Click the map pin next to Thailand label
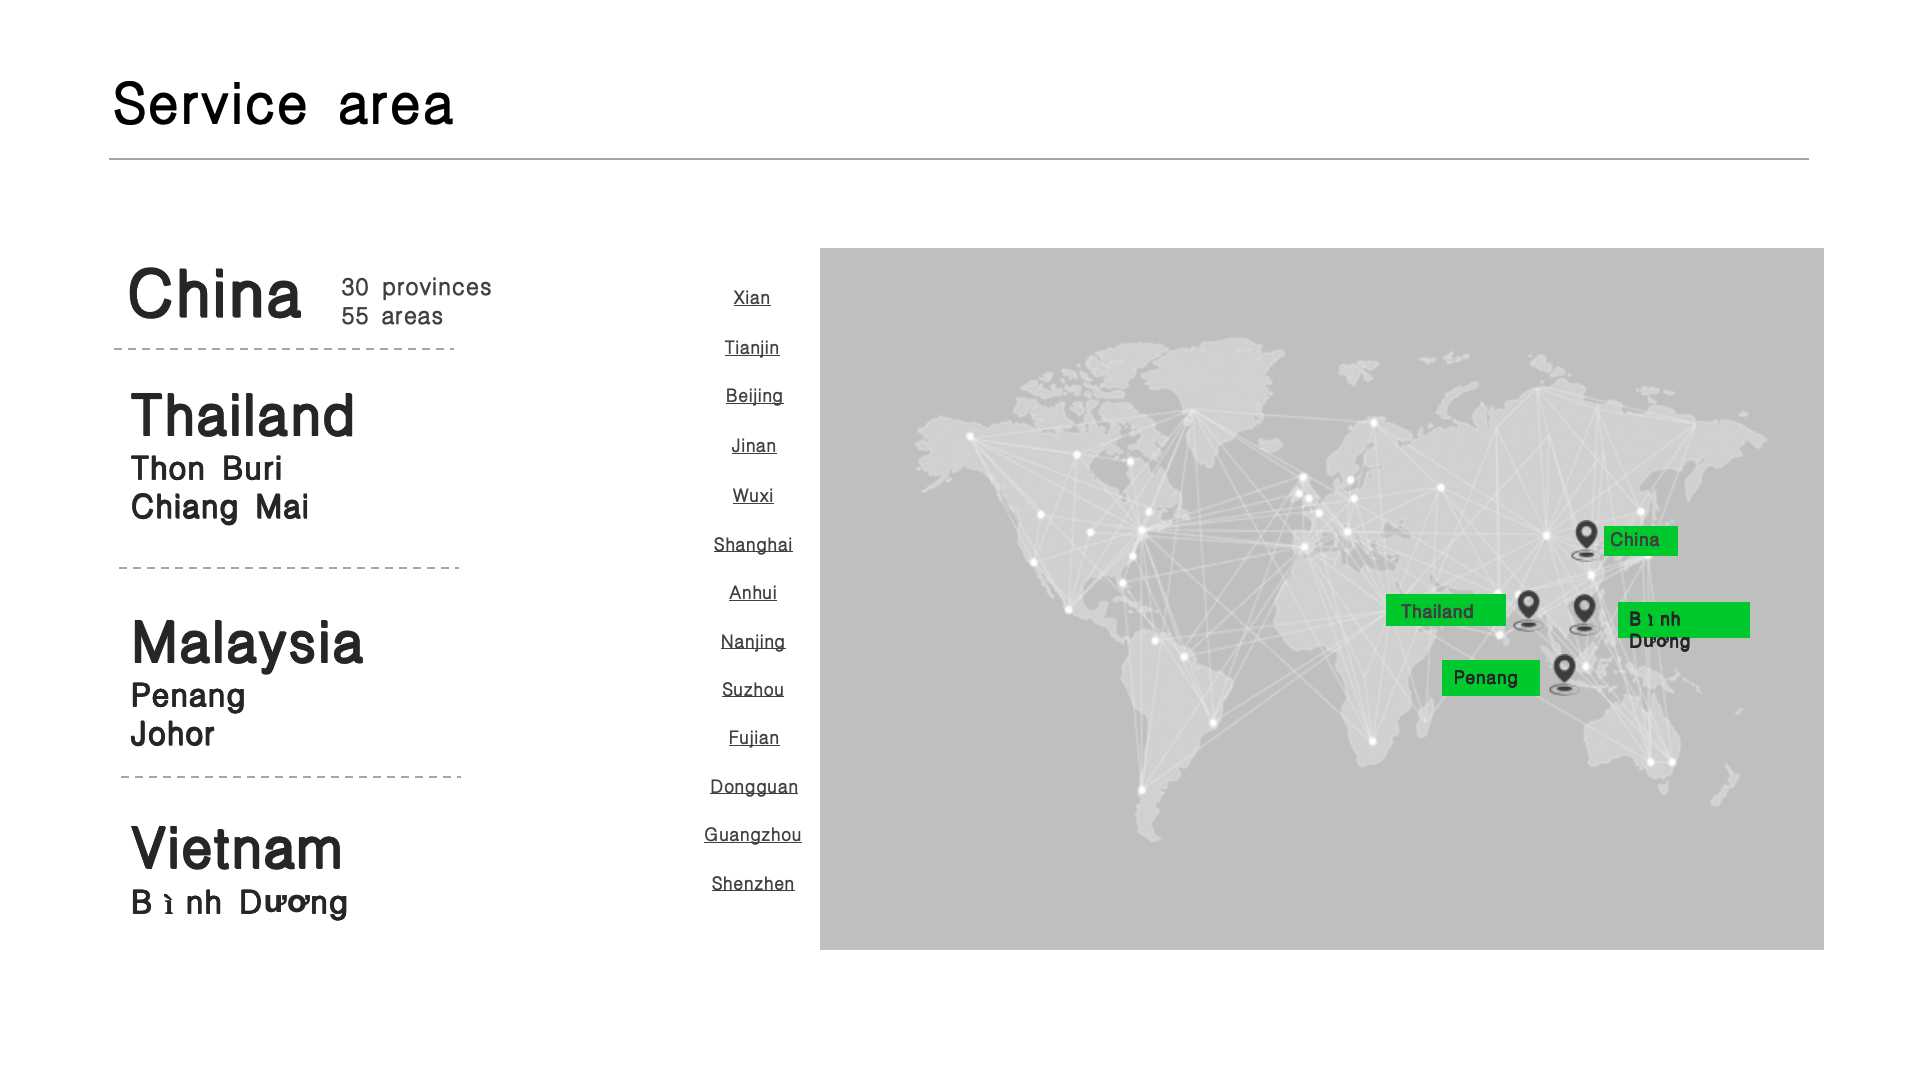Screen dimensions: 1920x1080 click(x=1528, y=608)
